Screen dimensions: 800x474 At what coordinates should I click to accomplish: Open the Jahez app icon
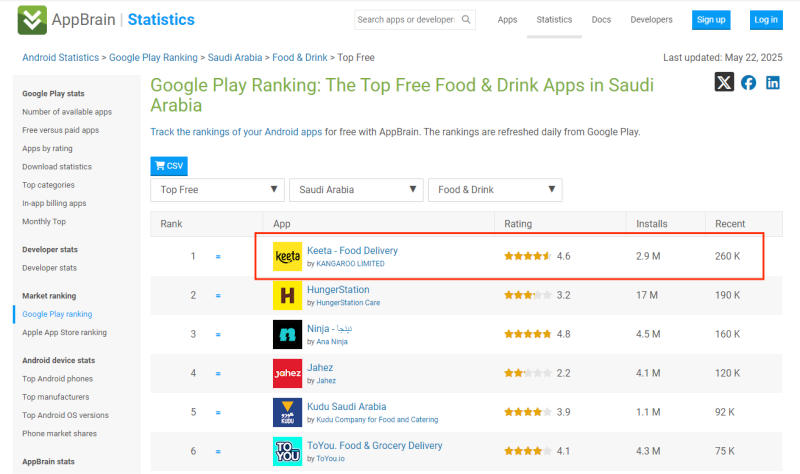tap(287, 373)
